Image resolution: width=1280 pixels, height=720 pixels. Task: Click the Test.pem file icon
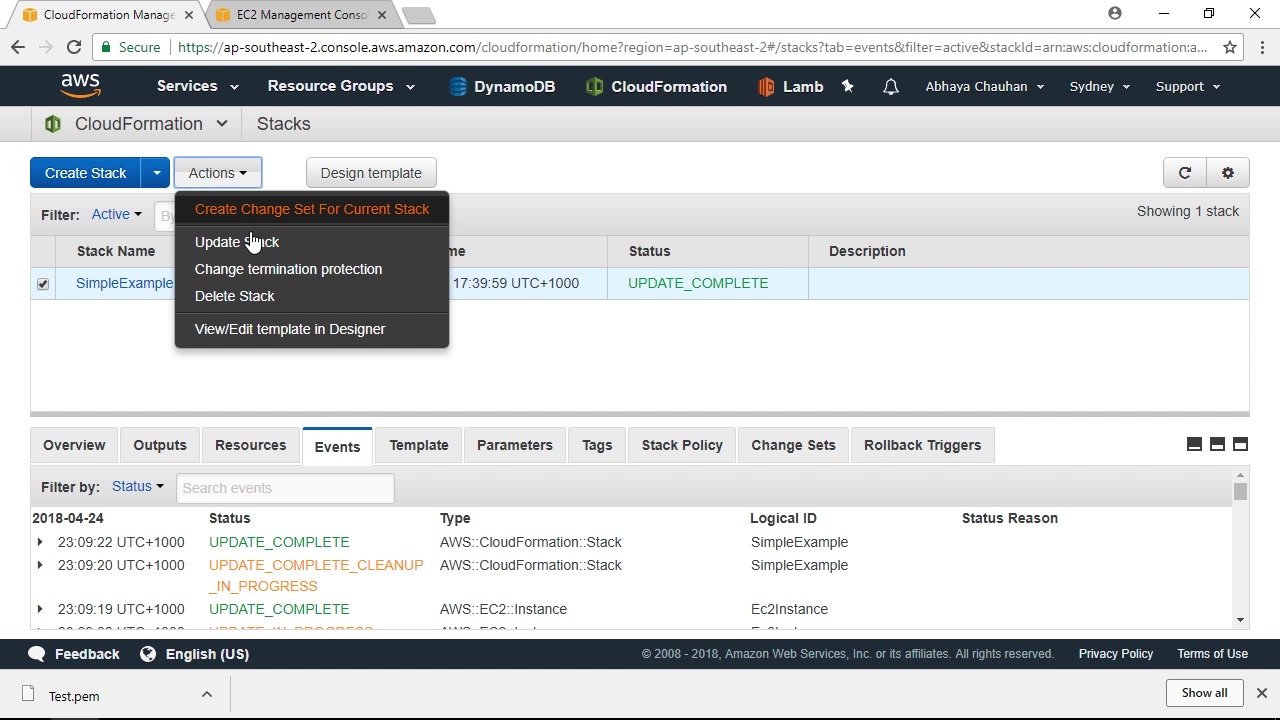28,695
